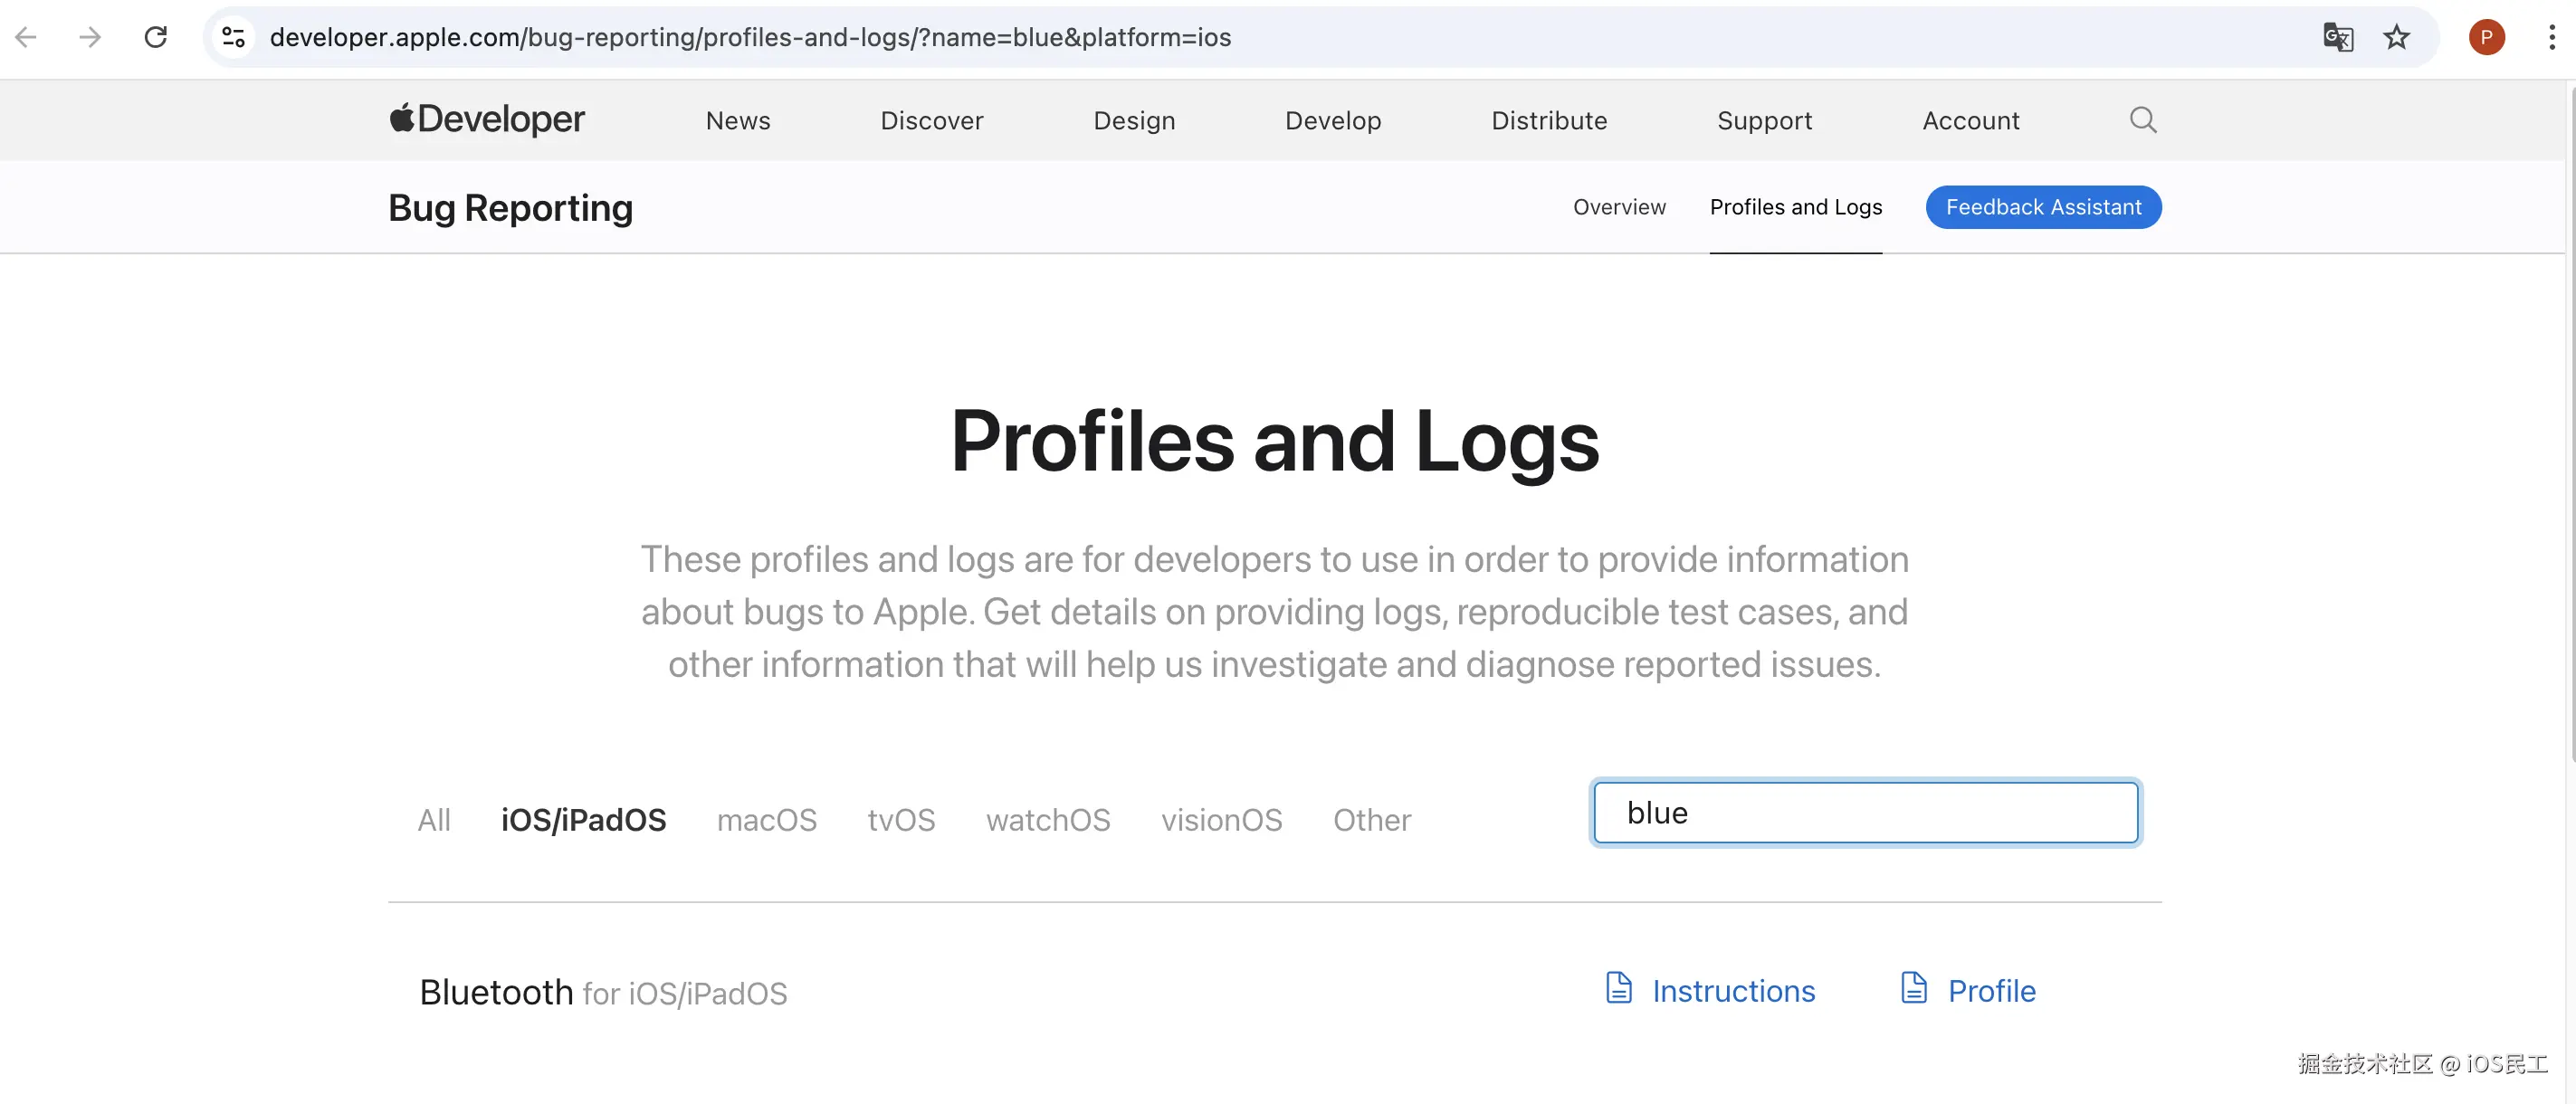The height and width of the screenshot is (1104, 2576).
Task: Click the Apple Developer logo
Action: pos(487,119)
